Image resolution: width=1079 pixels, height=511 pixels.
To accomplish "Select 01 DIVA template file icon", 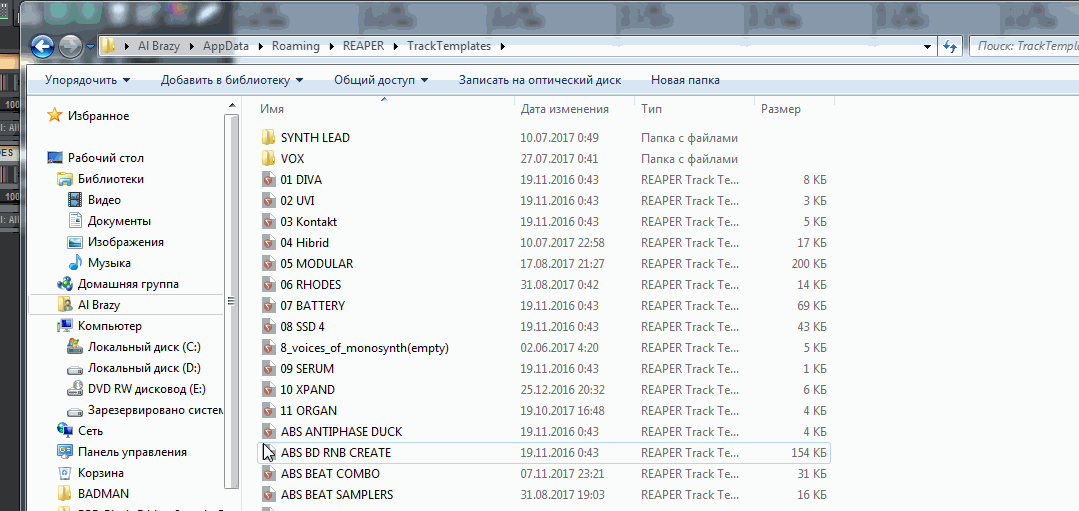I will tap(268, 180).
